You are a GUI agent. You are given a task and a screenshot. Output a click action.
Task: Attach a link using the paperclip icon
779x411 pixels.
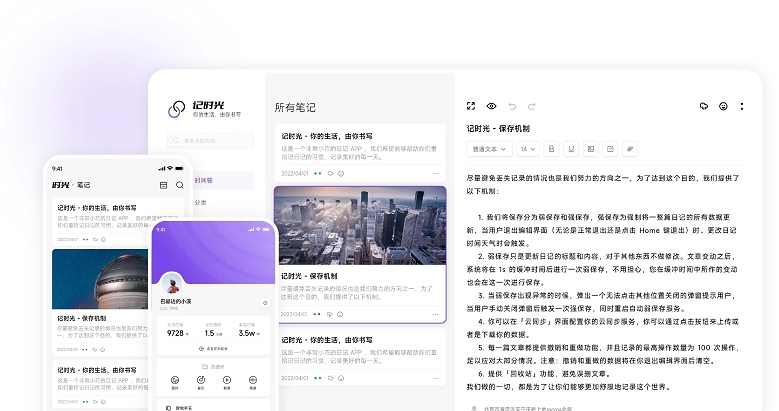(x=630, y=149)
